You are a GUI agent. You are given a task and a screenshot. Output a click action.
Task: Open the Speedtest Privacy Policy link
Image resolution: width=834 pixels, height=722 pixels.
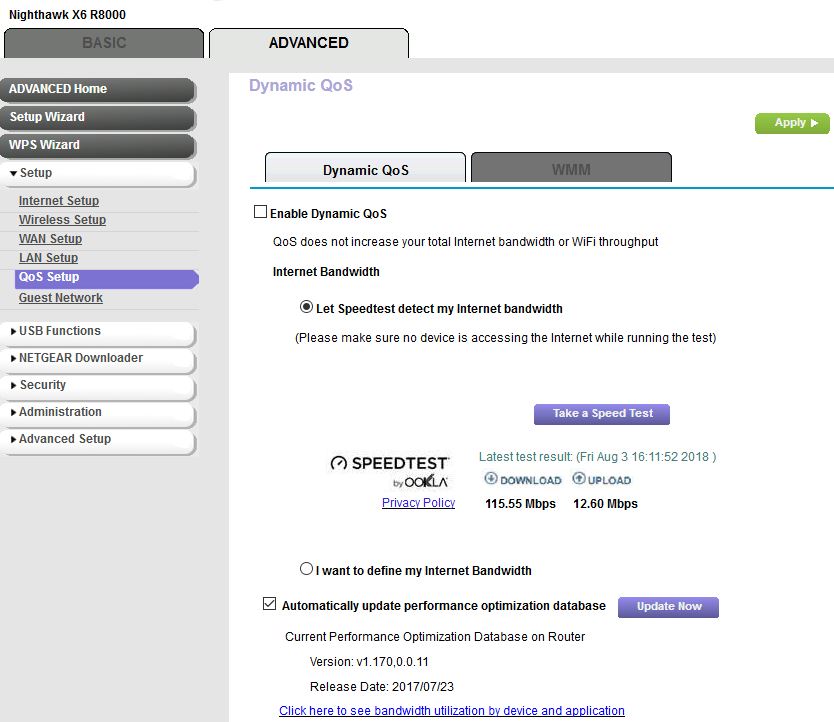pos(418,503)
